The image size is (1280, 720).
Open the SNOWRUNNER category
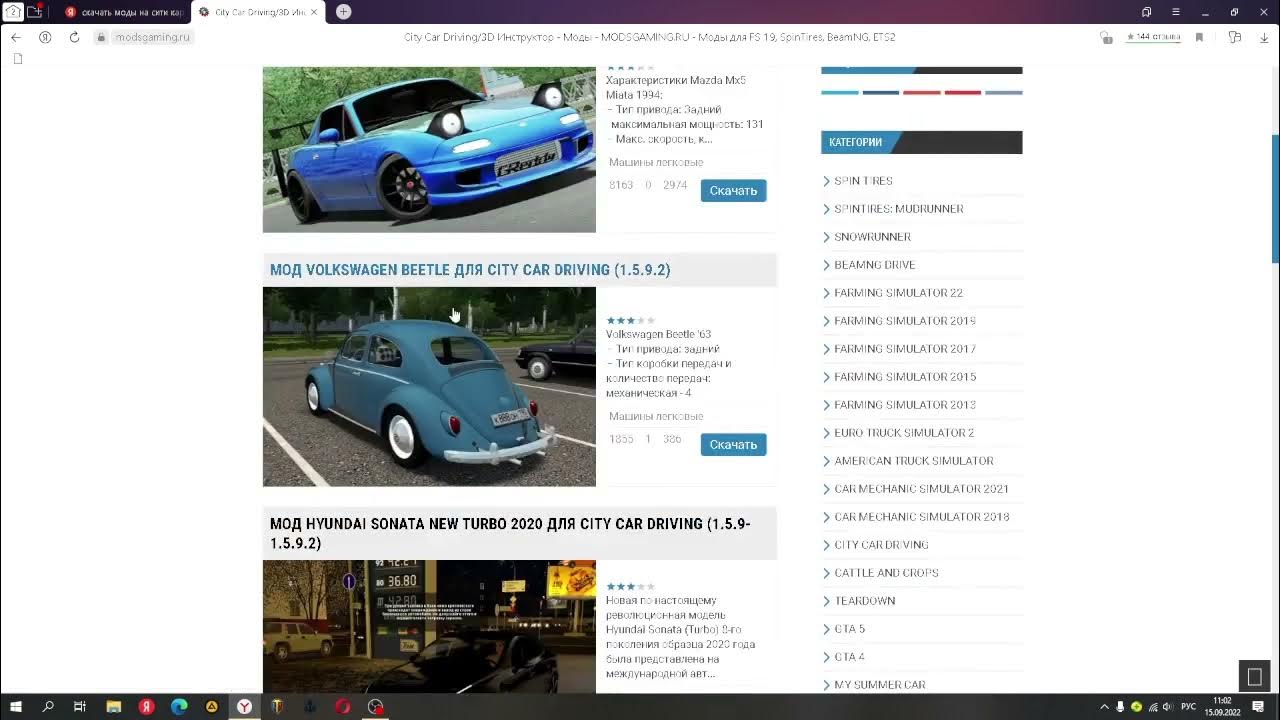[x=872, y=237]
